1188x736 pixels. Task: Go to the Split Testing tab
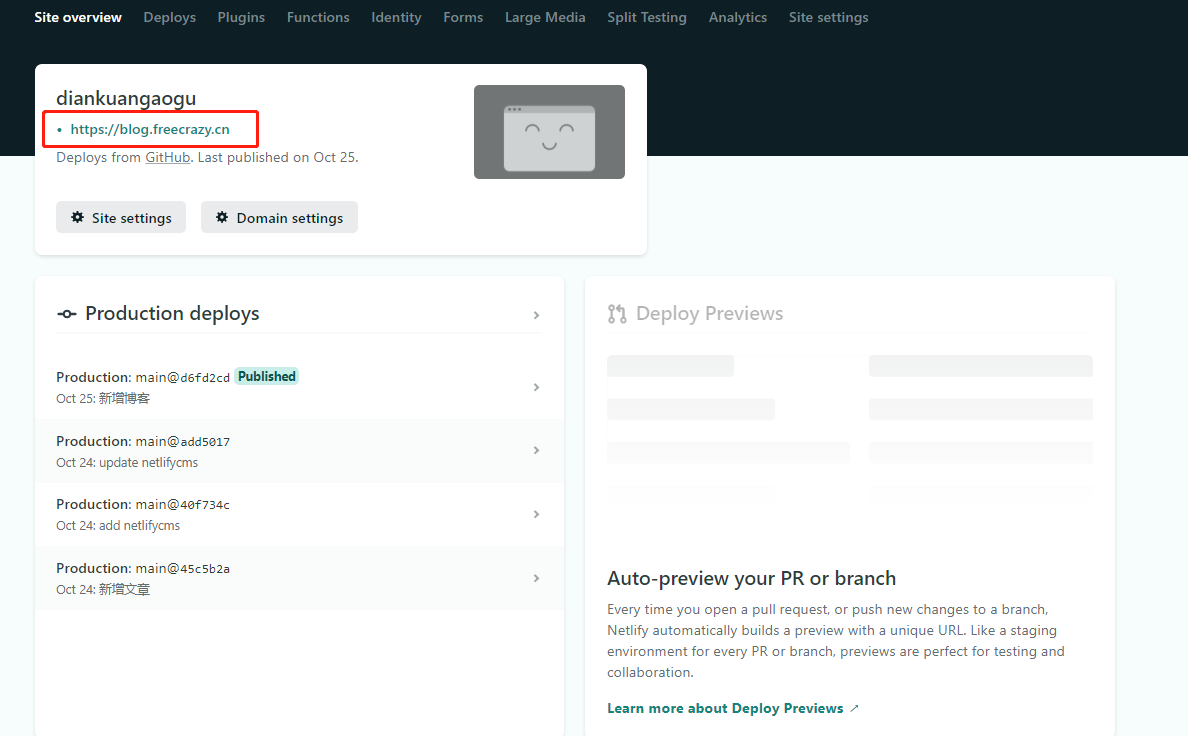[646, 17]
